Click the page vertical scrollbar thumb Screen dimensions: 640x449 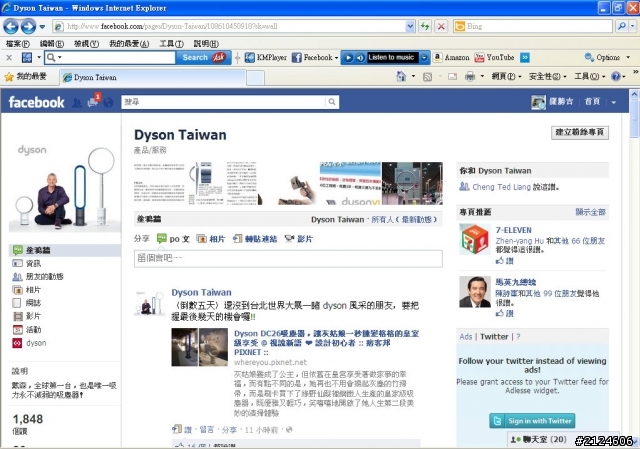[634, 118]
